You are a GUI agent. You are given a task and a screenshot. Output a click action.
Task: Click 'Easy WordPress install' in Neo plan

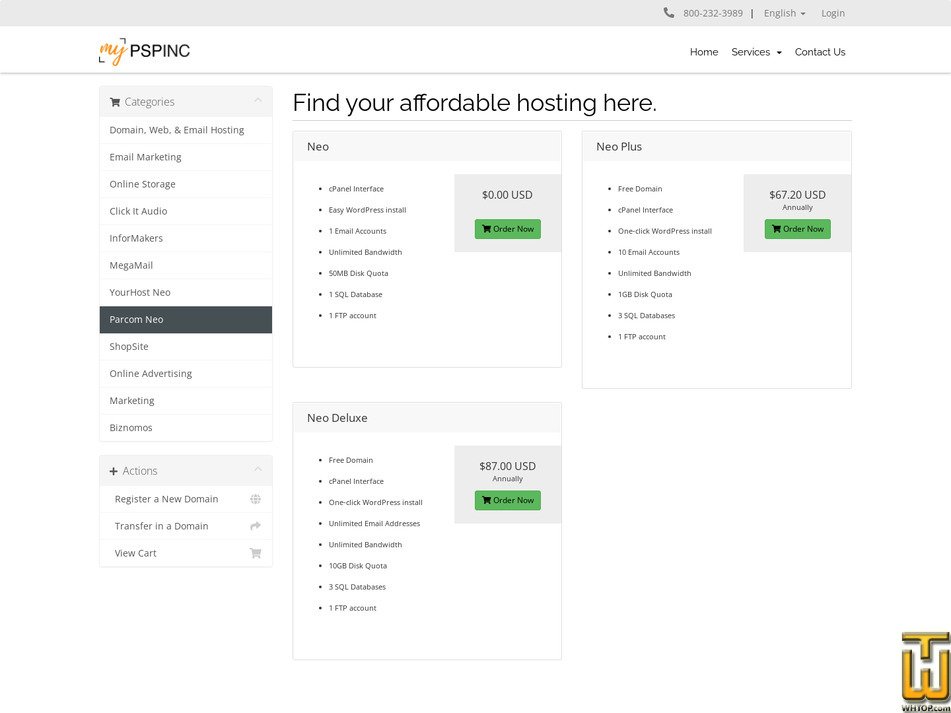[x=368, y=210]
